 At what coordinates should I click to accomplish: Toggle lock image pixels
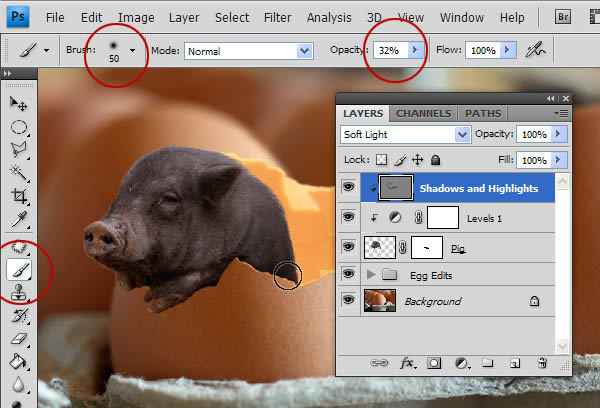coord(400,160)
